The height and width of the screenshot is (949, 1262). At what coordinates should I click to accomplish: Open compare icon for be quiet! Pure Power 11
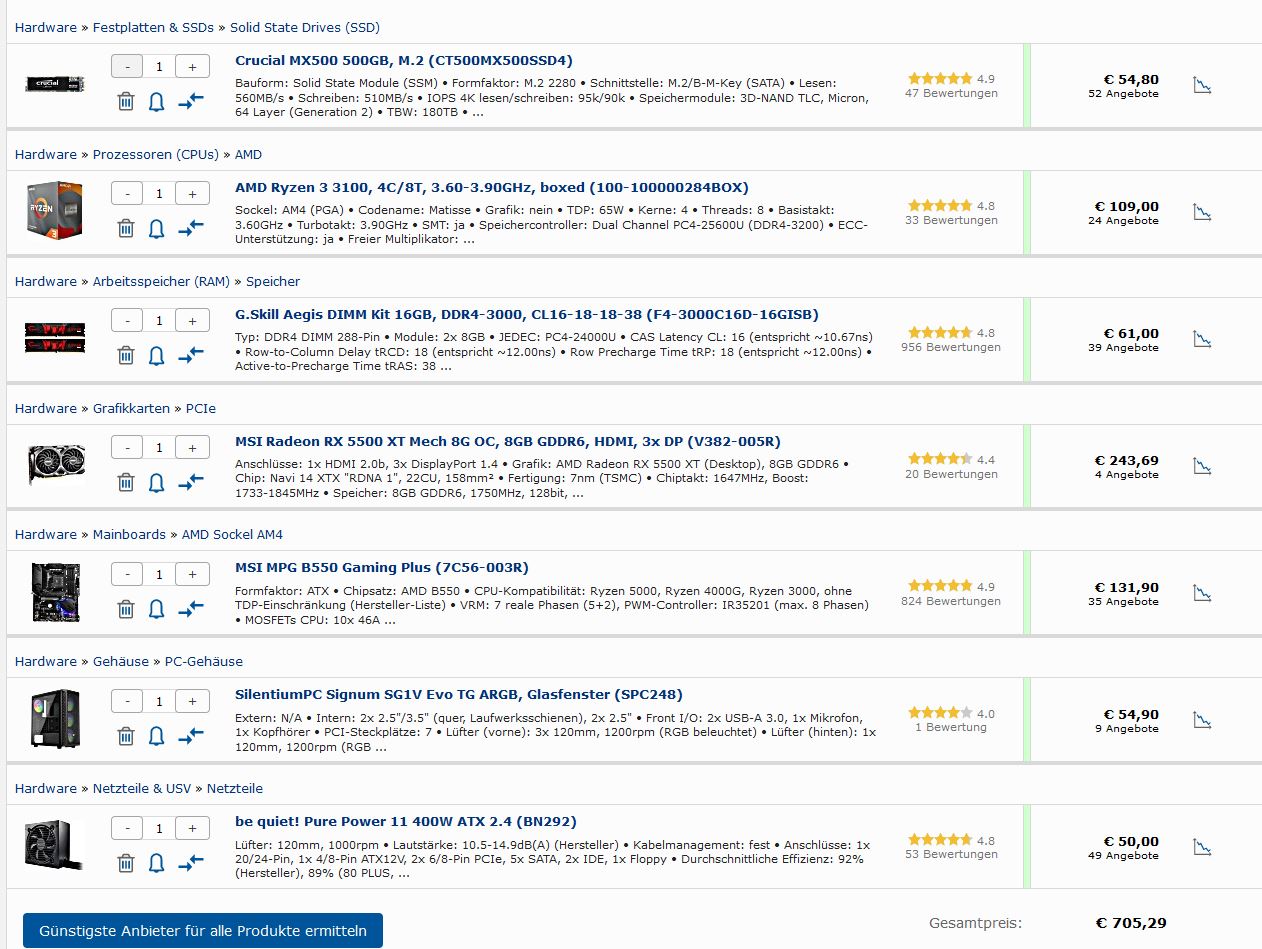point(190,863)
